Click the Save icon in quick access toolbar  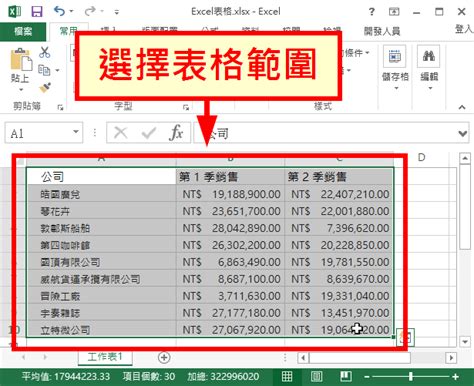37,12
